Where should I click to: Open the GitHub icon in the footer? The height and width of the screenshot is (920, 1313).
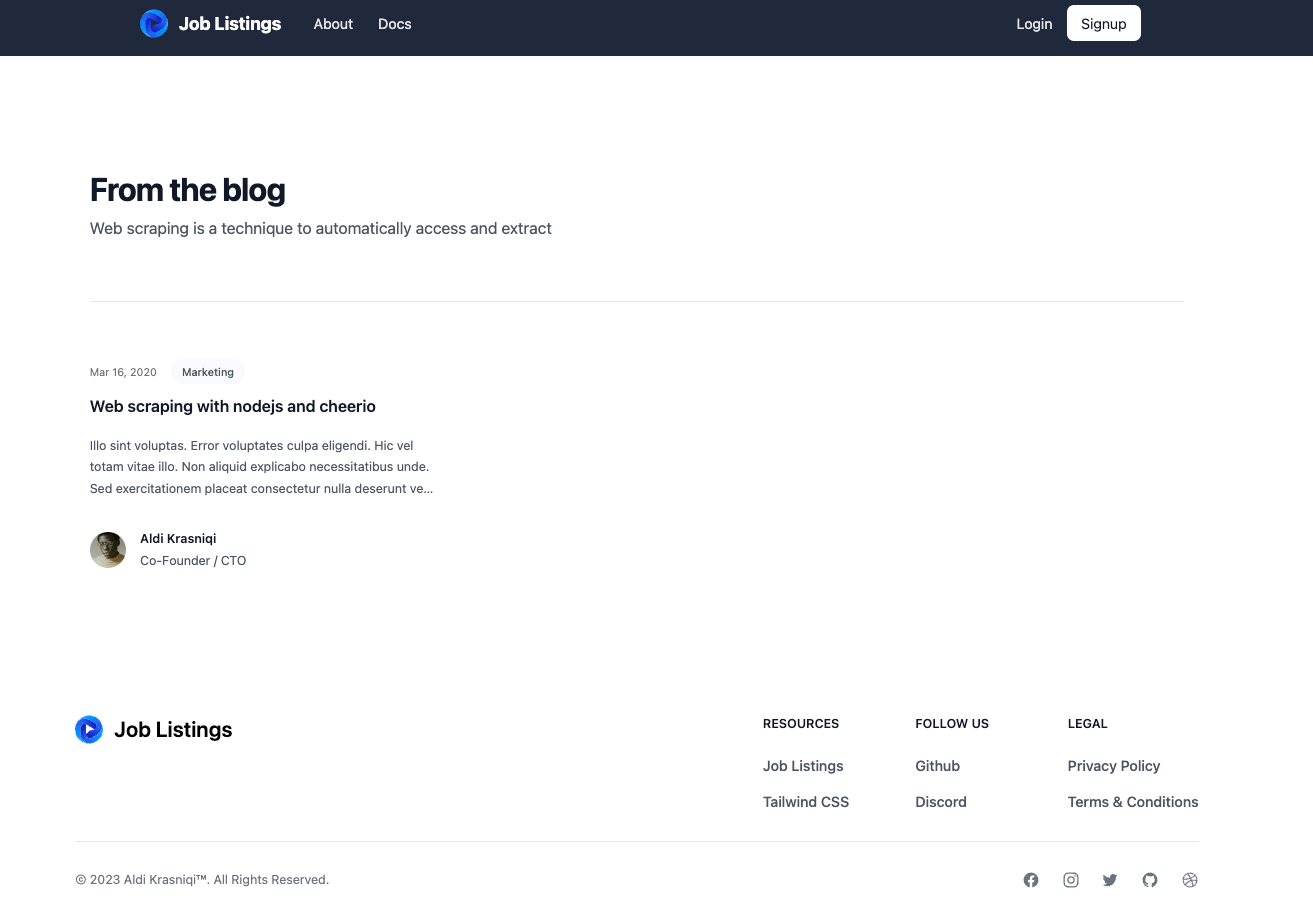1150,880
